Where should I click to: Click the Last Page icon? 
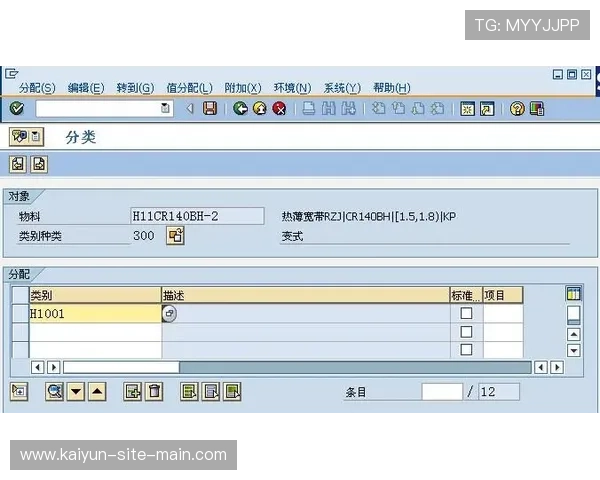(437, 109)
